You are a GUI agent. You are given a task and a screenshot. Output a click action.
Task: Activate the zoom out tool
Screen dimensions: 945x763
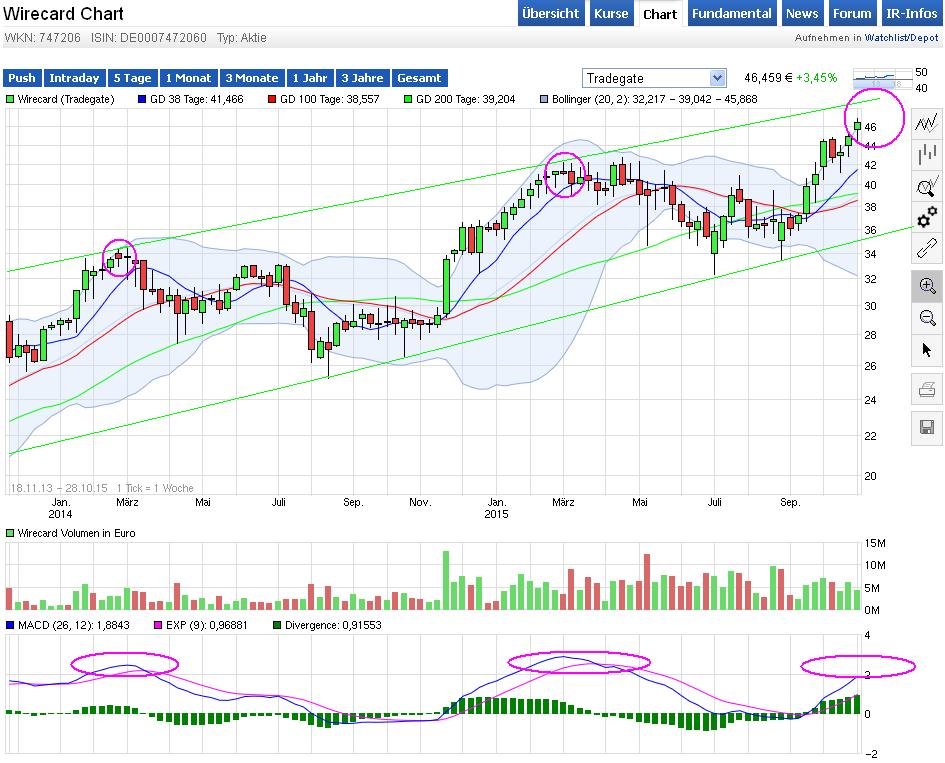pos(927,318)
